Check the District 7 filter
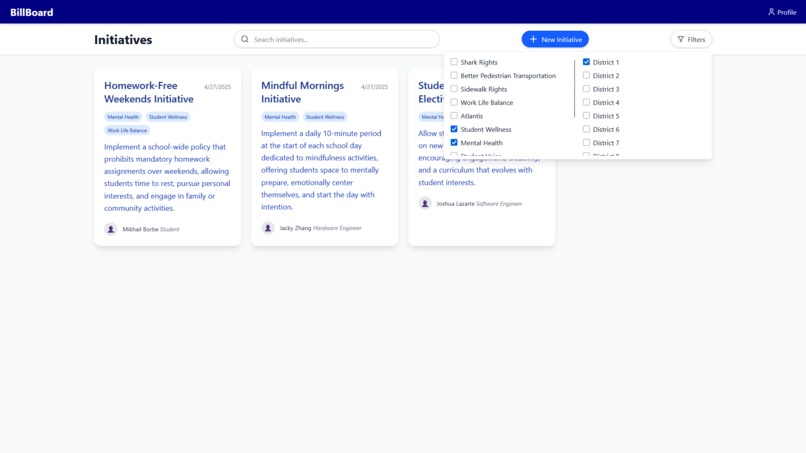This screenshot has width=806, height=453. (x=586, y=142)
